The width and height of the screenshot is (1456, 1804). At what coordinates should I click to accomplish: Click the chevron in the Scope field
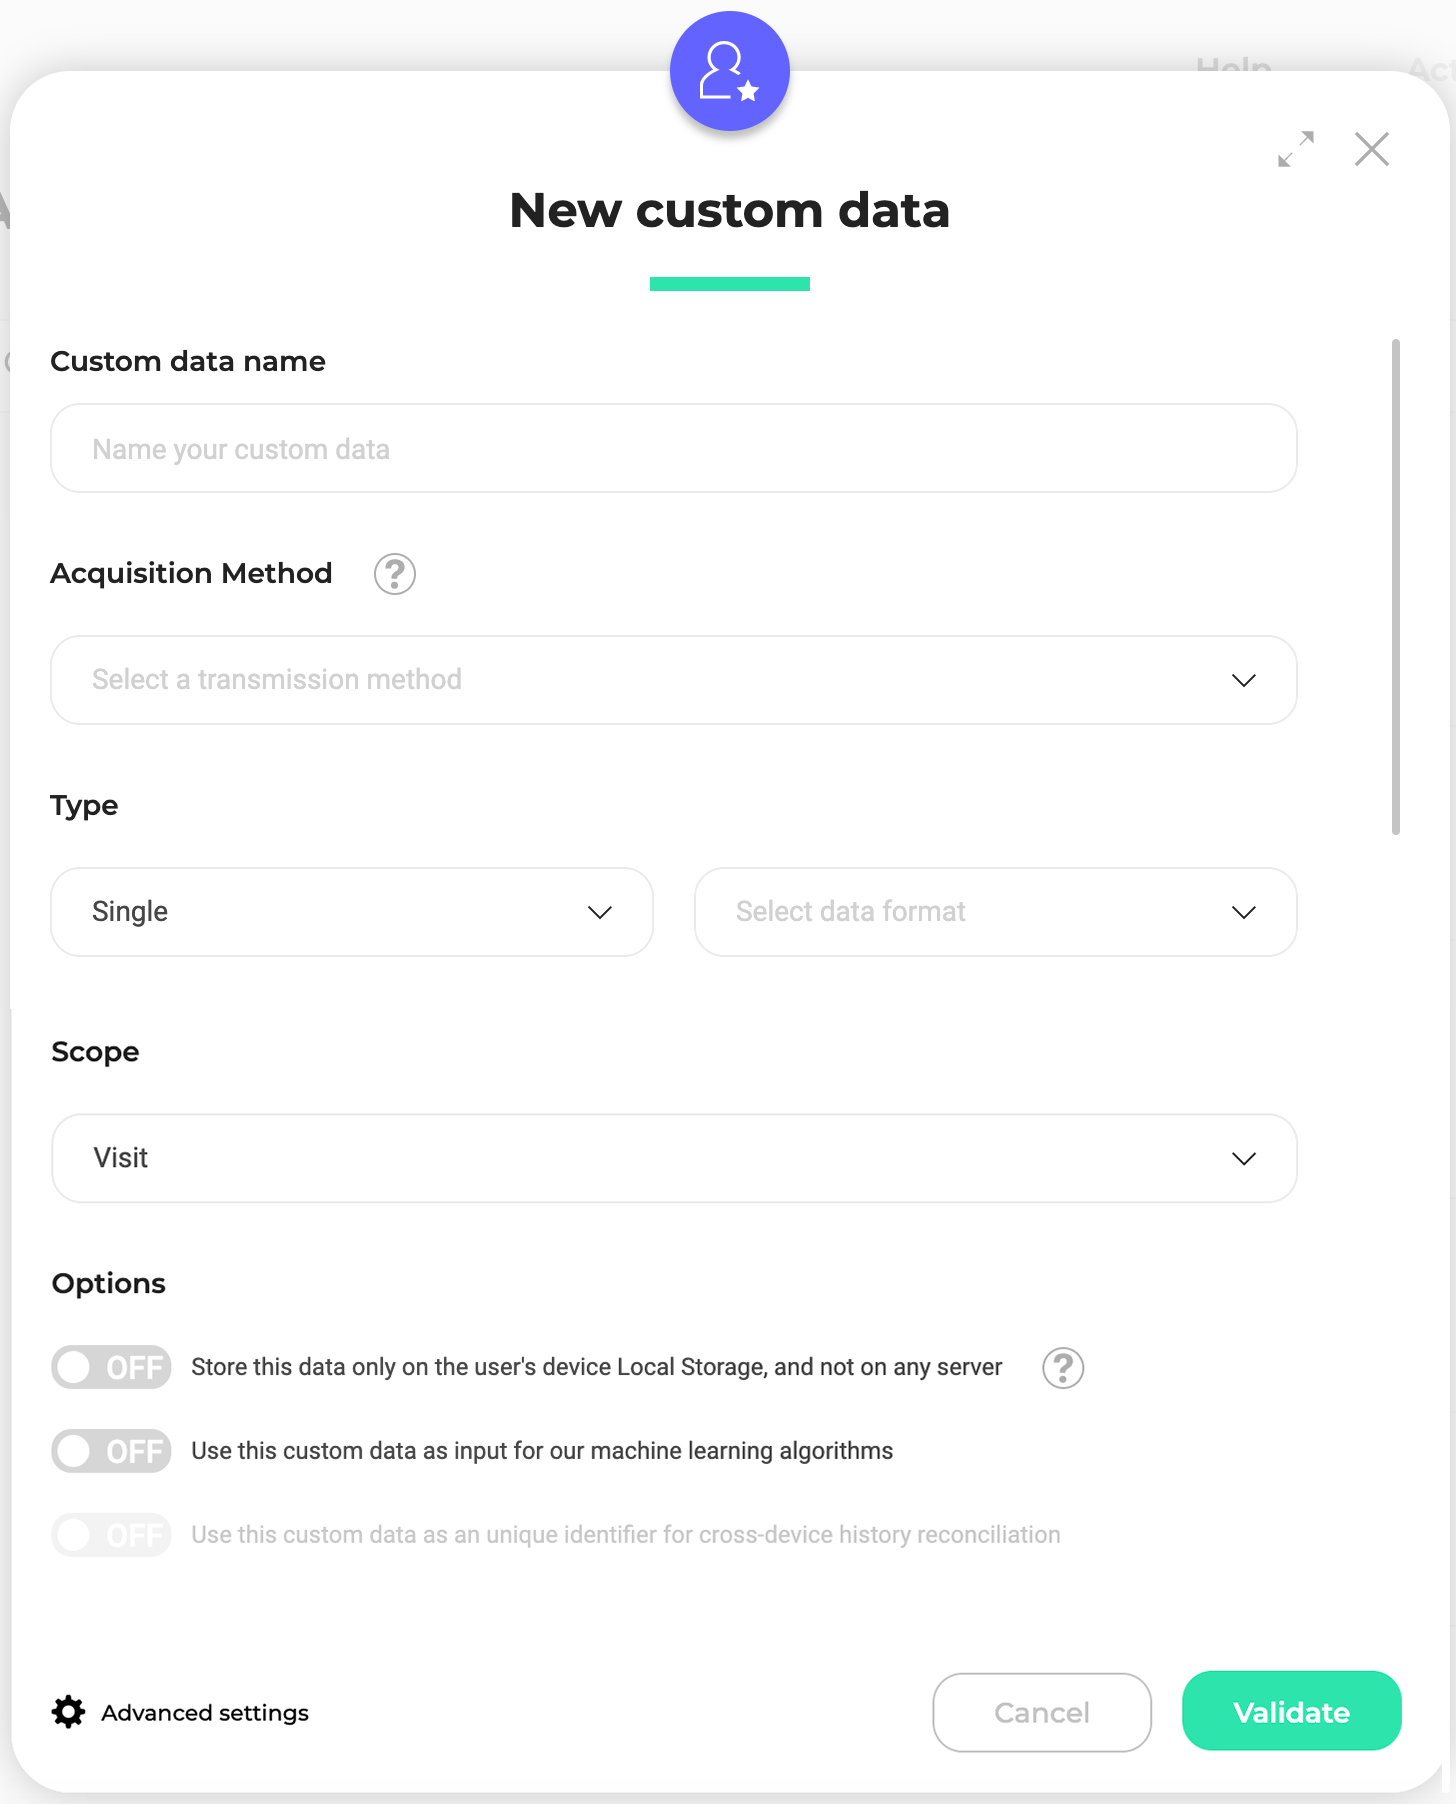(1243, 1158)
